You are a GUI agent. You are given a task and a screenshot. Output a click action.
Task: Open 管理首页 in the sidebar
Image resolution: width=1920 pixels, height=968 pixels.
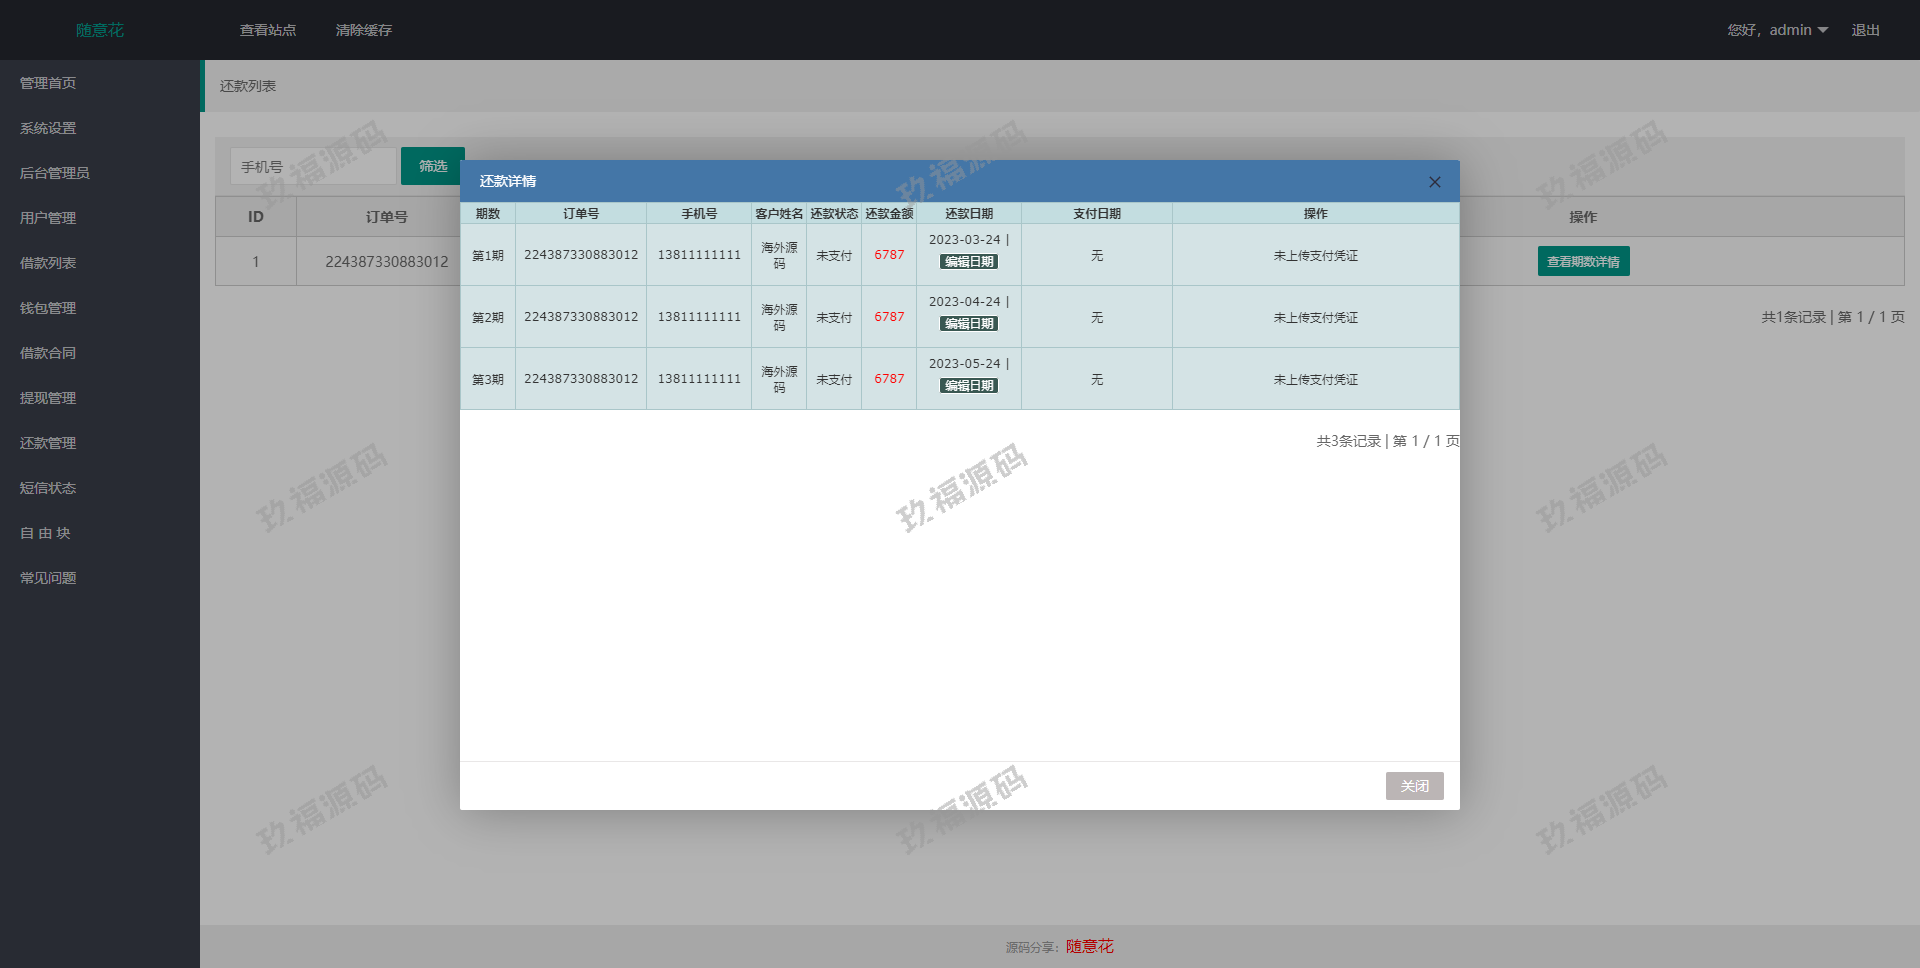coord(48,83)
